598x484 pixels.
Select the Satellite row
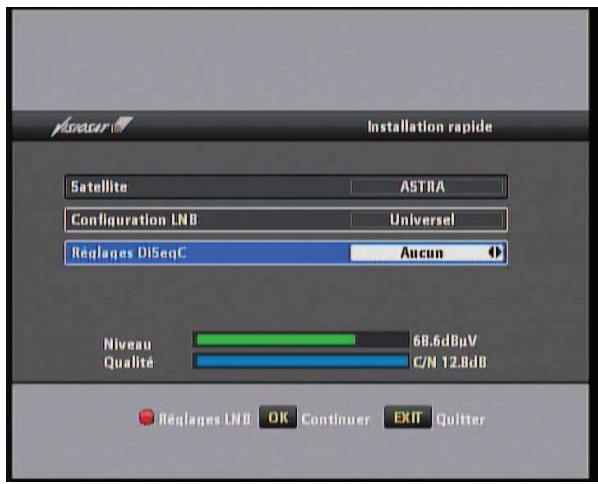(x=286, y=187)
